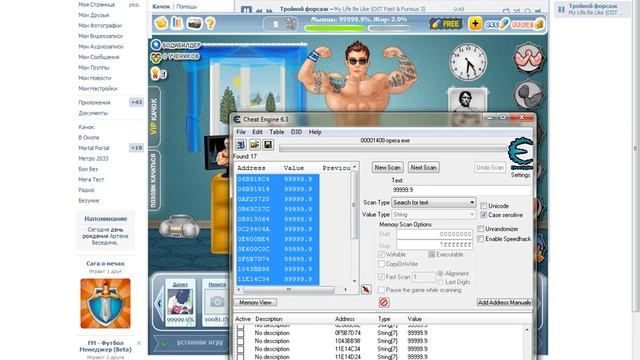
Task: Click the Stop address field 7fffffff
Action: 435,244
